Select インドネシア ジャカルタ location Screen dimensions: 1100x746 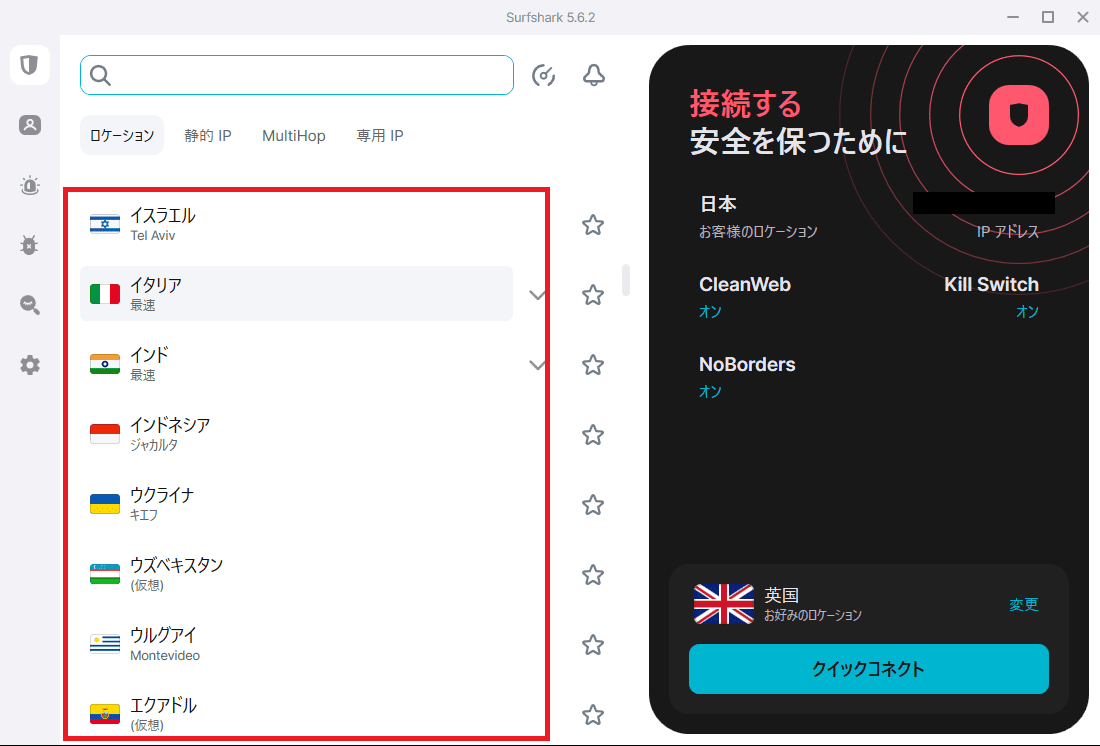click(x=296, y=434)
